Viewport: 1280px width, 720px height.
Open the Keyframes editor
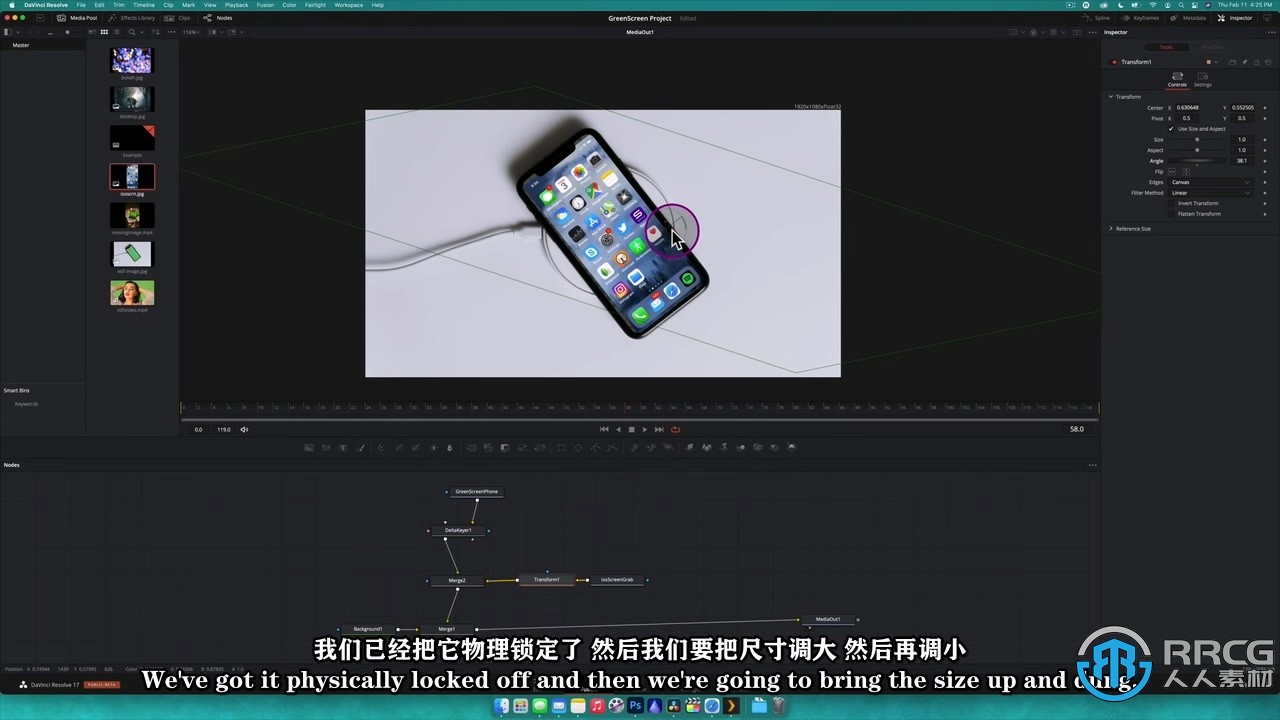[x=1141, y=18]
